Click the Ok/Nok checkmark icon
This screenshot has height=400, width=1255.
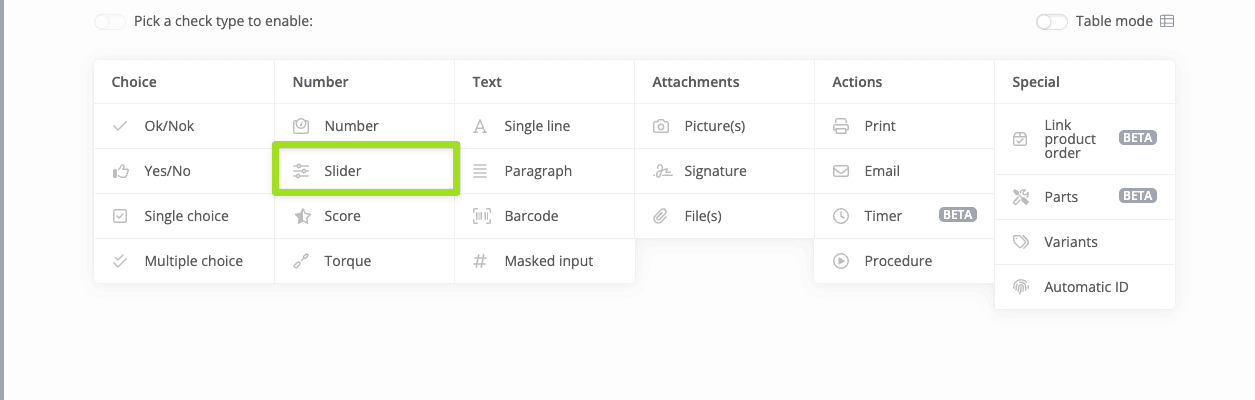[x=121, y=126]
